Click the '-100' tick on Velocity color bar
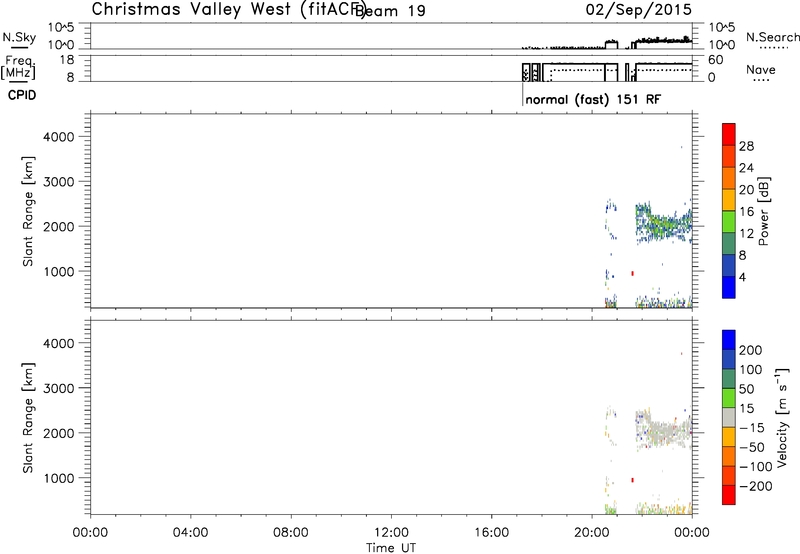Viewport: 800px width, 554px height. [x=755, y=467]
